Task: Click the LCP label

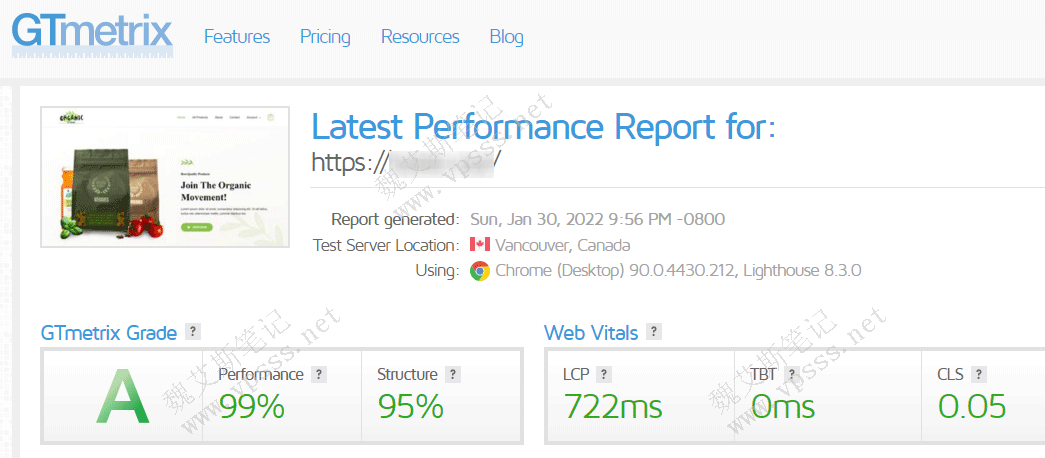Action: click(x=576, y=374)
